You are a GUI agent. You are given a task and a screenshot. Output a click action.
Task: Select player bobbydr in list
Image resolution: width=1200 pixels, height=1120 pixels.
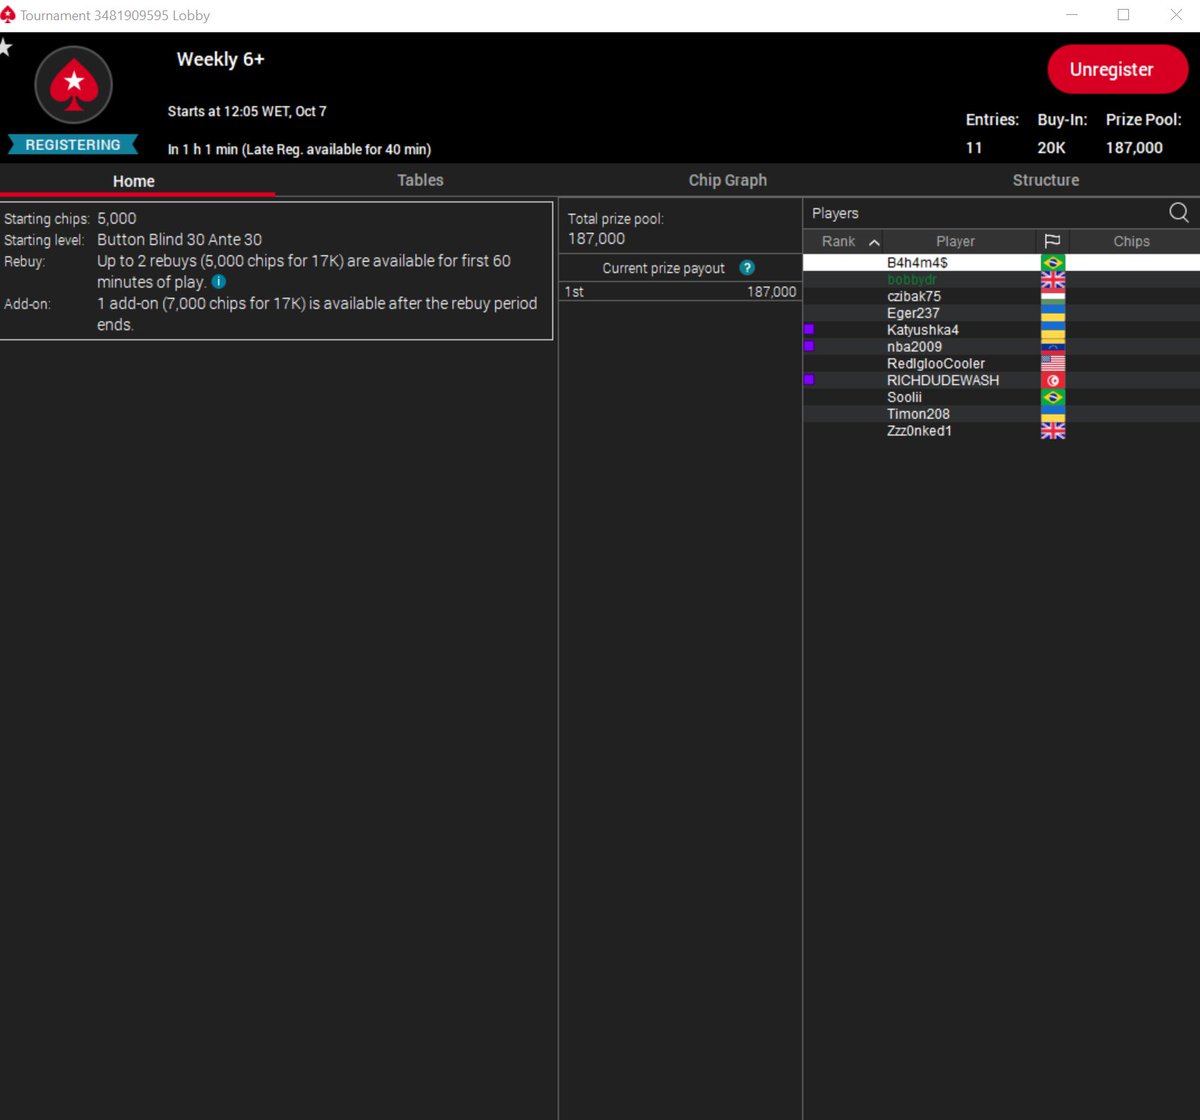1001,279
